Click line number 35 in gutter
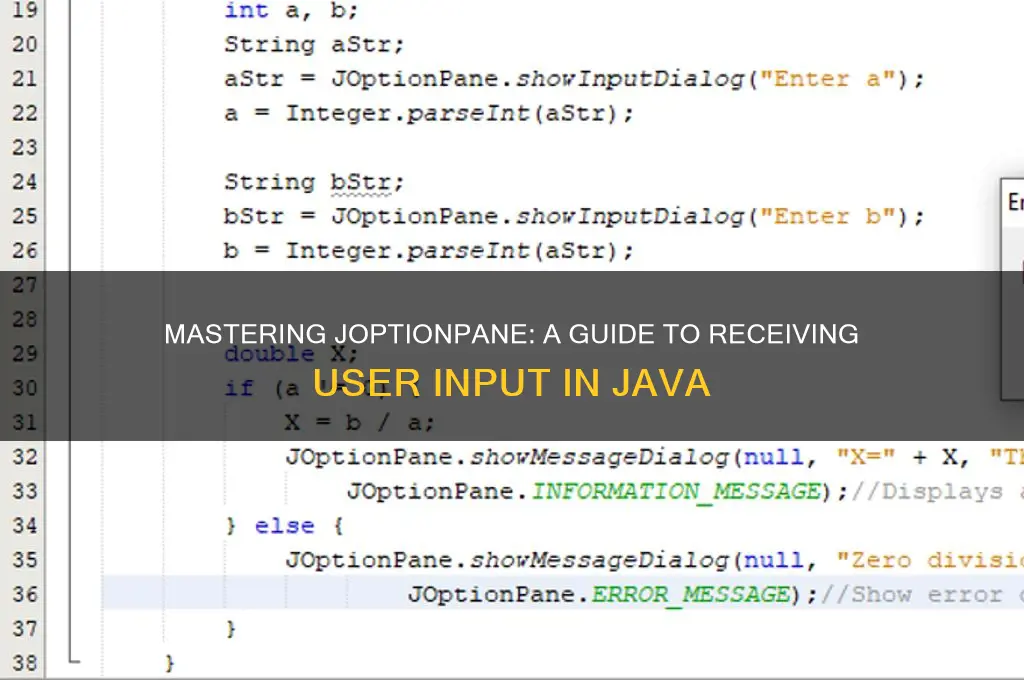The width and height of the screenshot is (1024, 680). click(25, 560)
